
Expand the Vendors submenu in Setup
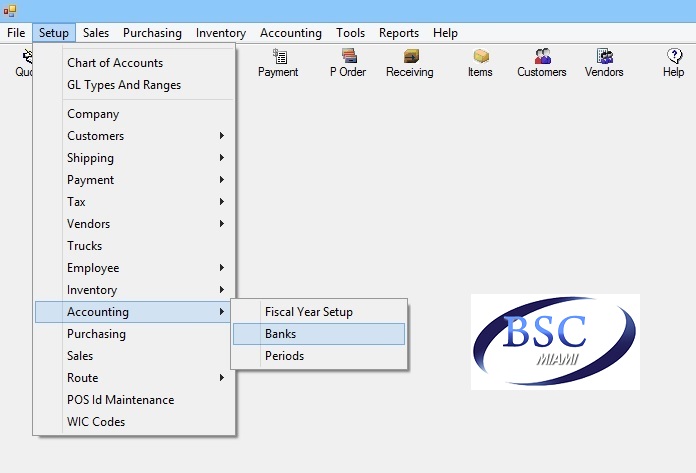pyautogui.click(x=134, y=224)
